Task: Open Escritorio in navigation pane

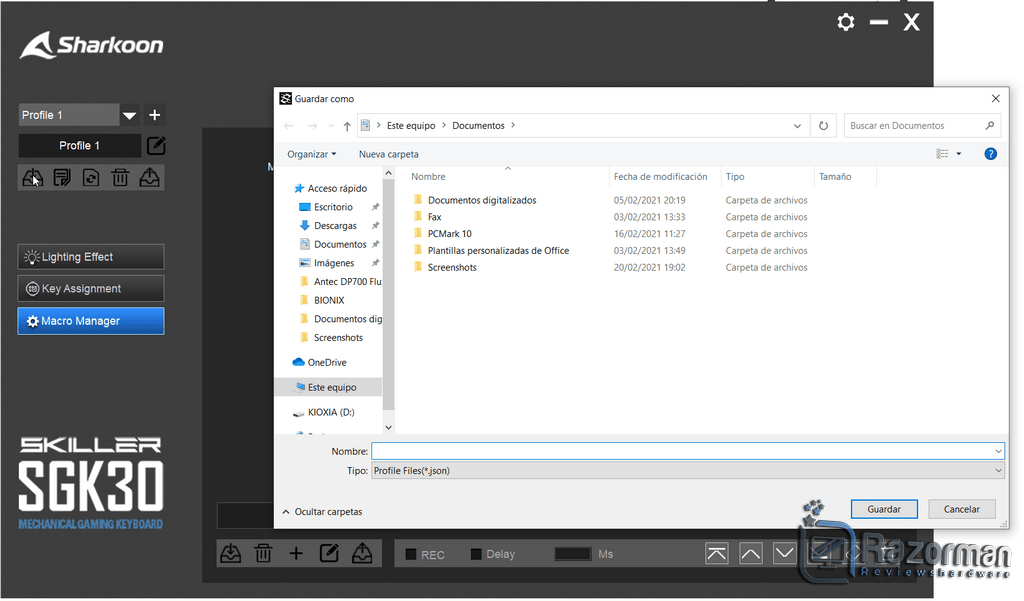Action: tap(333, 207)
